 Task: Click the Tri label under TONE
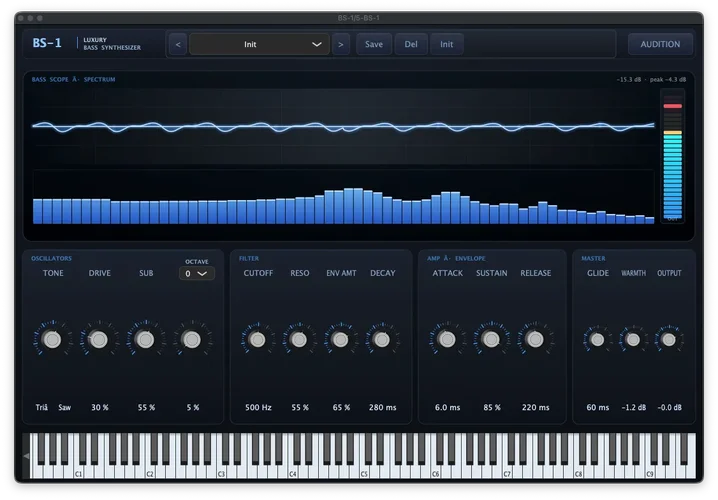[x=41, y=407]
